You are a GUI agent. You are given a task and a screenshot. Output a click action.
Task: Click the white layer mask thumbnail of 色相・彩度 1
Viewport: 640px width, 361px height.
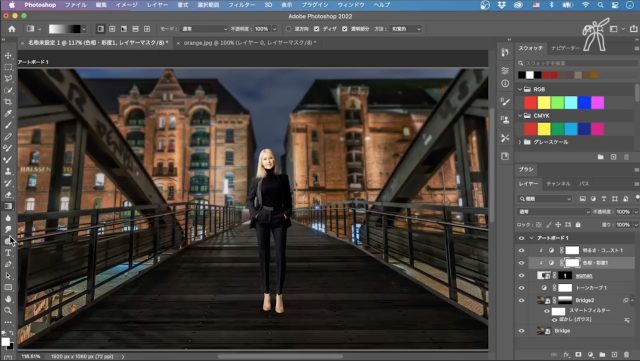(x=572, y=263)
